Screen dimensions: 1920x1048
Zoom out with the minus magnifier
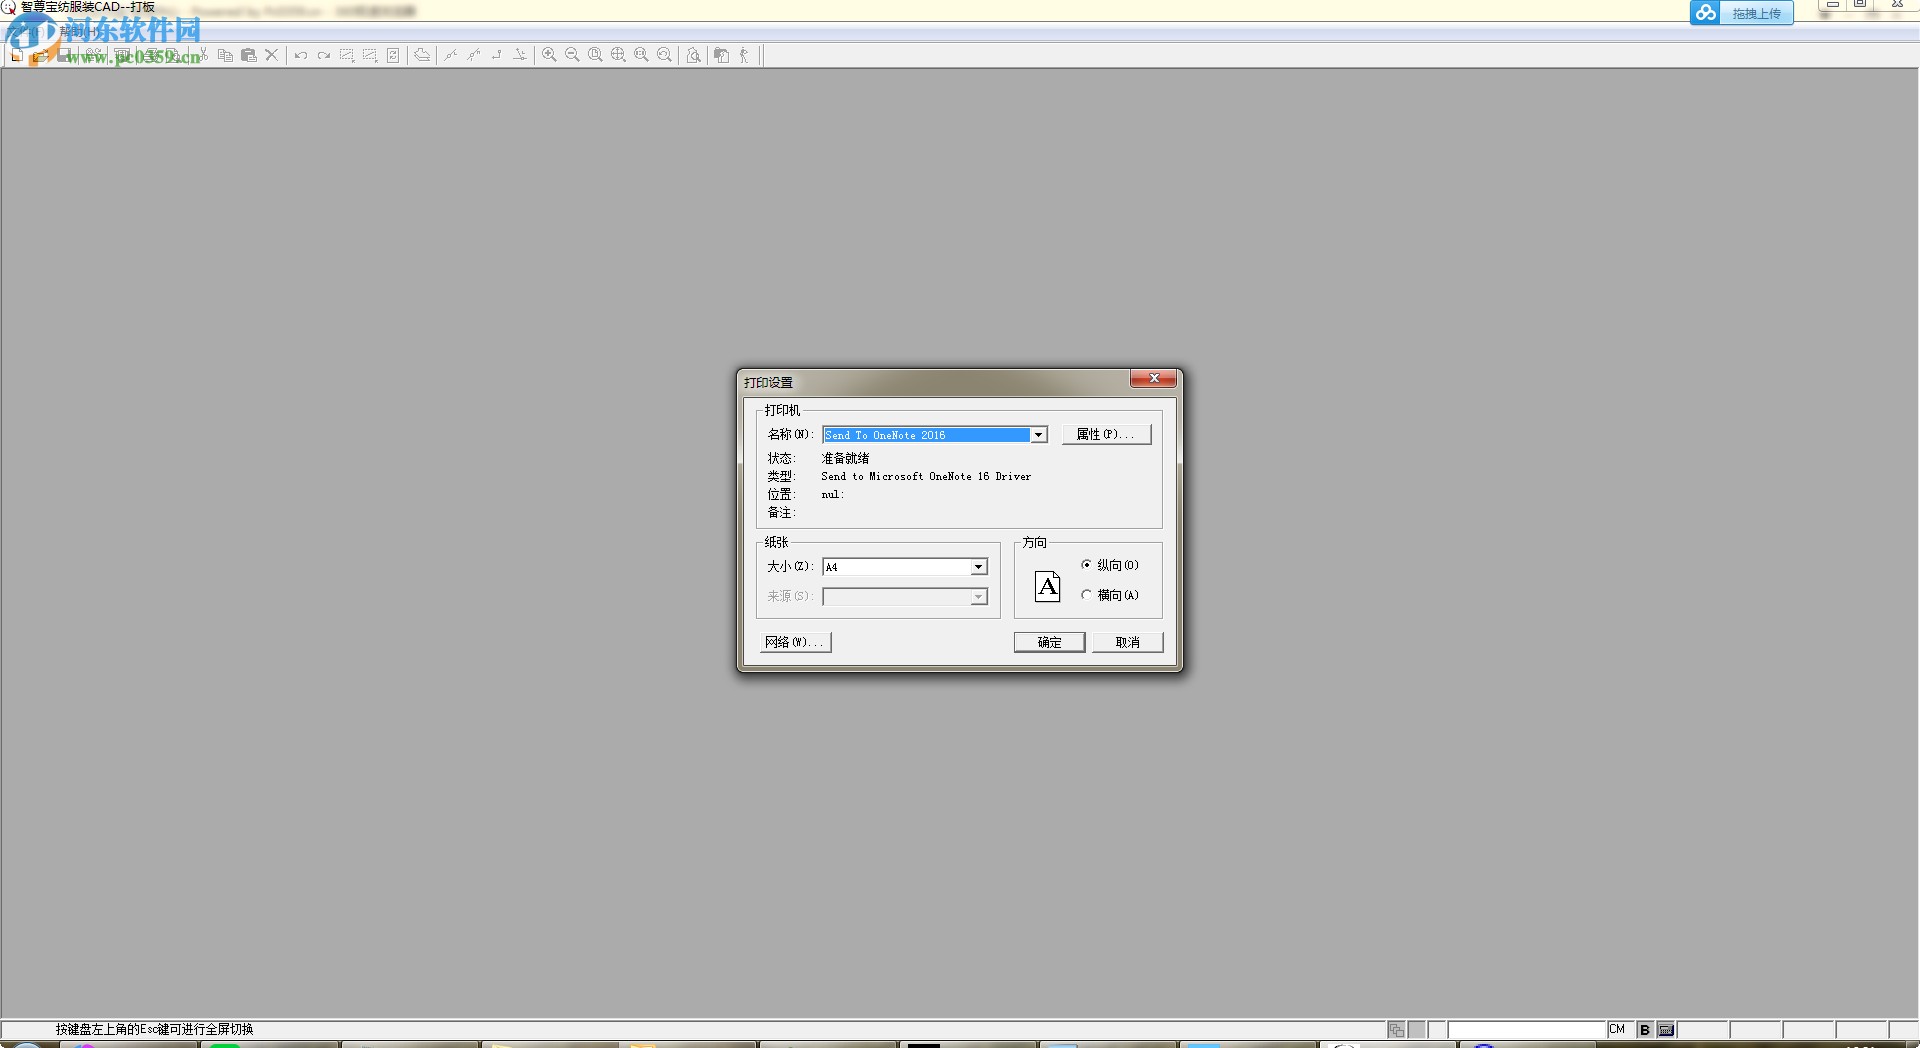coord(572,55)
